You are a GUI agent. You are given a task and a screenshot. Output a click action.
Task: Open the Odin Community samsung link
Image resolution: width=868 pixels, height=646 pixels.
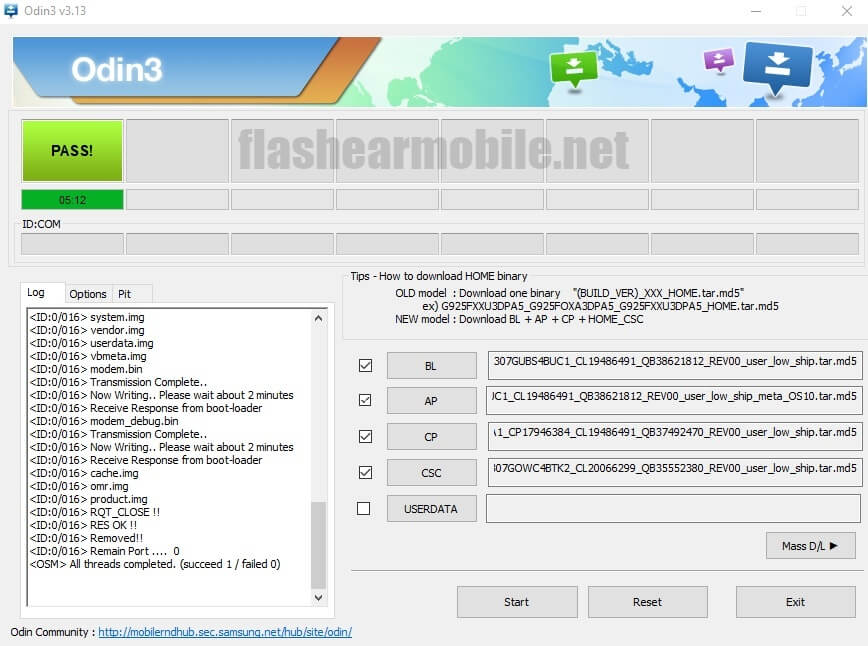(x=225, y=632)
